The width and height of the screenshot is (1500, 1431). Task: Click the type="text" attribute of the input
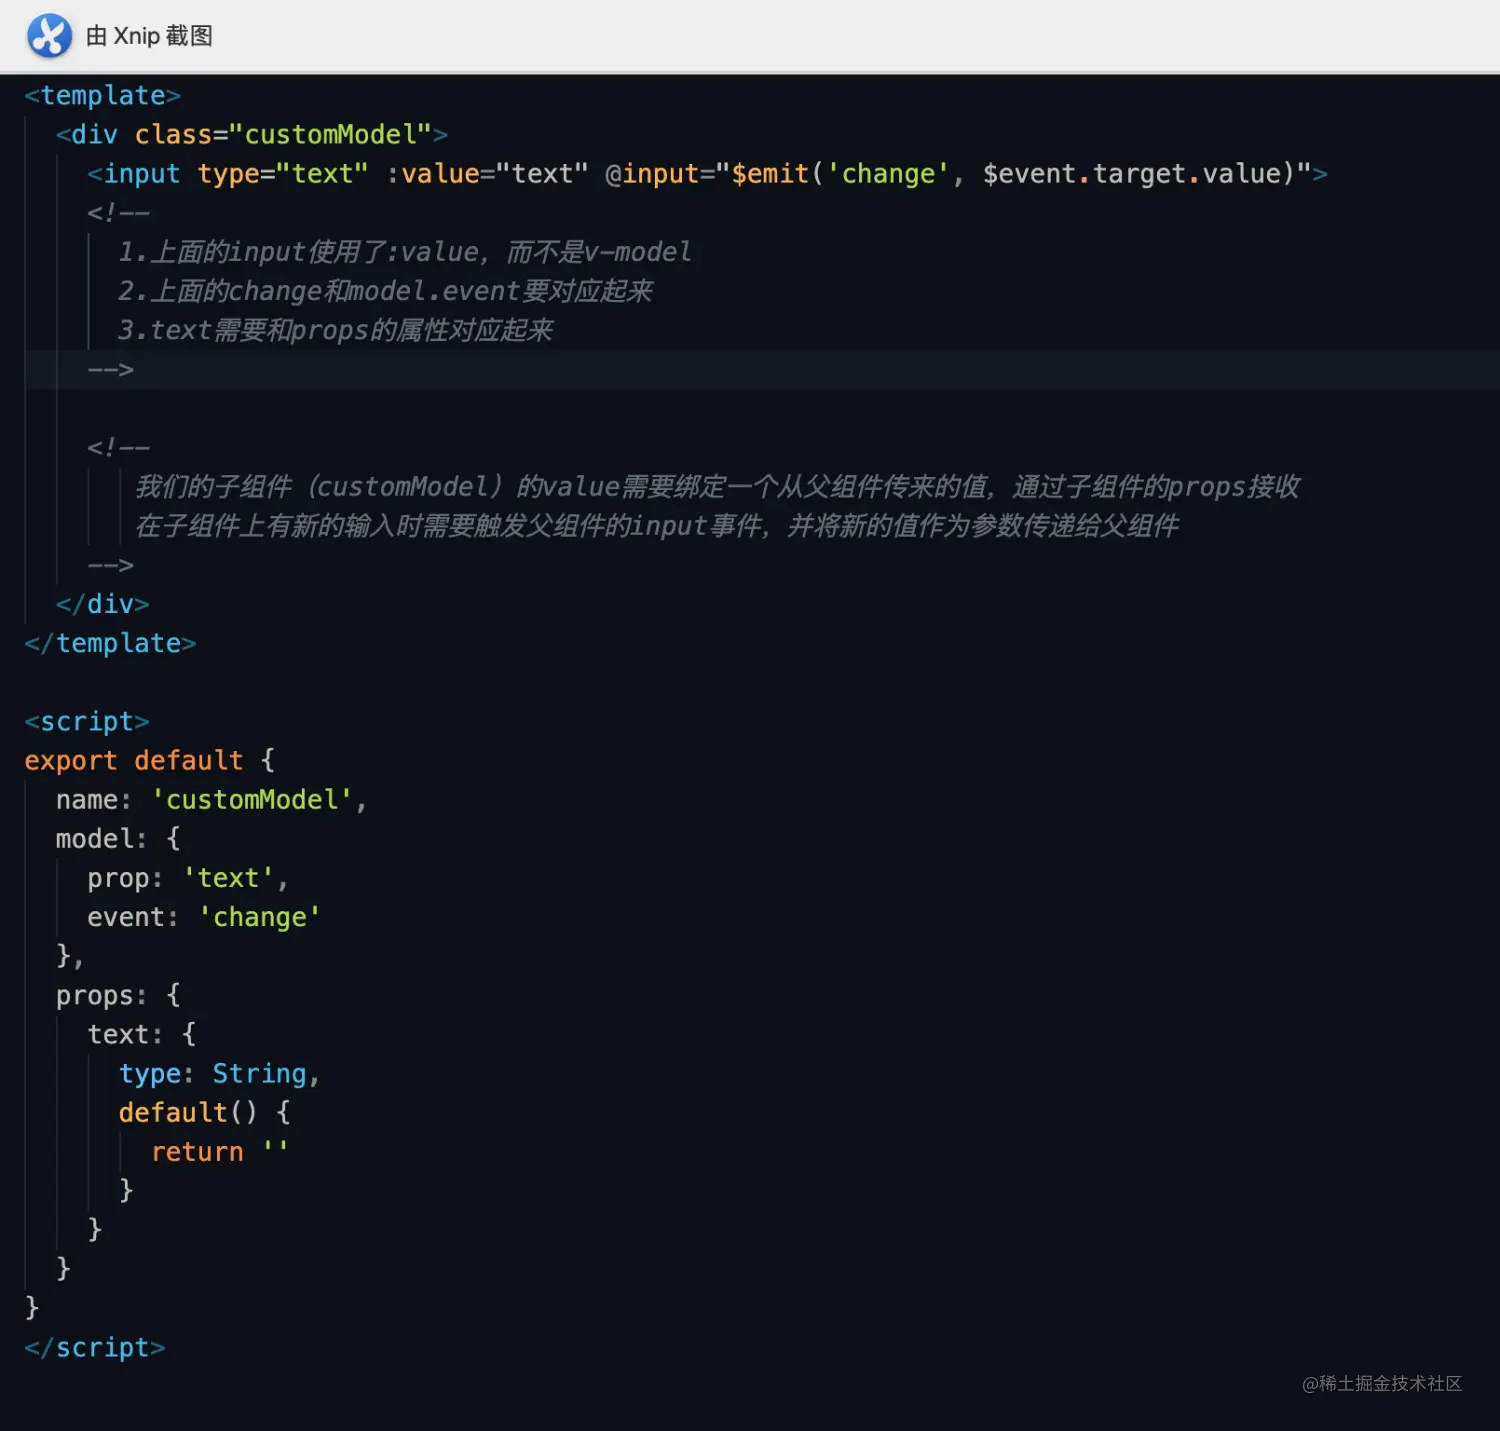(283, 173)
